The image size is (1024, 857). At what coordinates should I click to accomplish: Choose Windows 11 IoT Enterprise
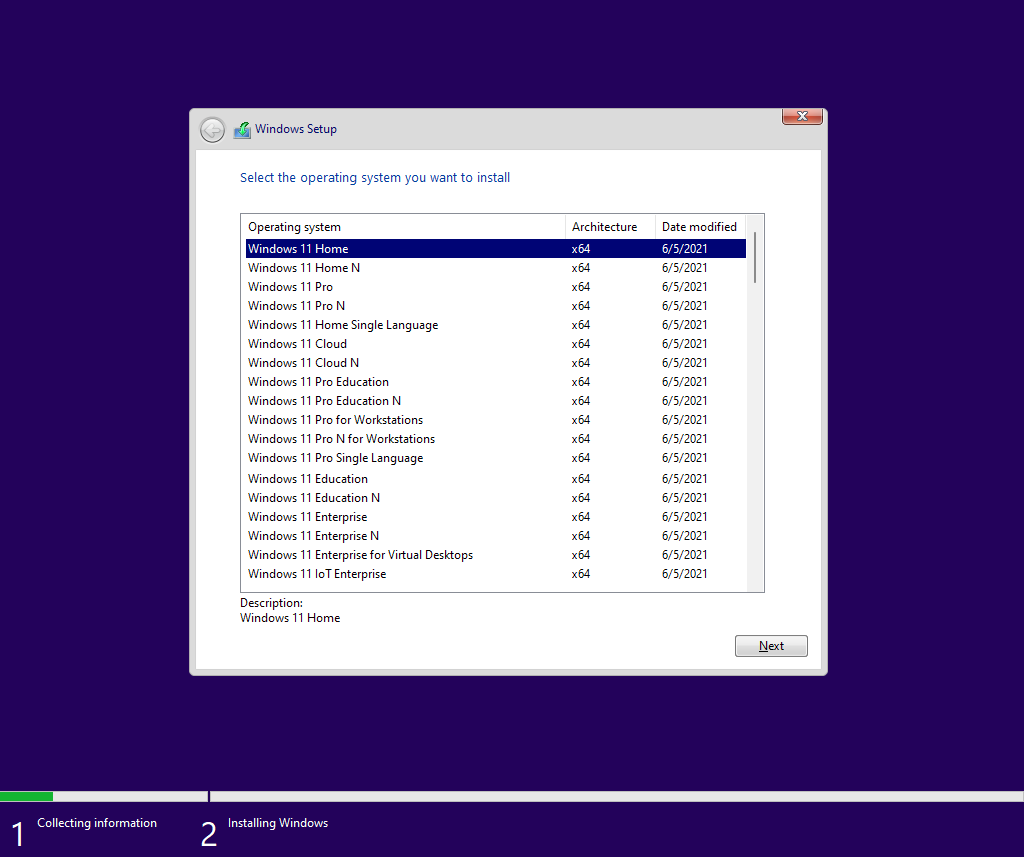click(496, 574)
